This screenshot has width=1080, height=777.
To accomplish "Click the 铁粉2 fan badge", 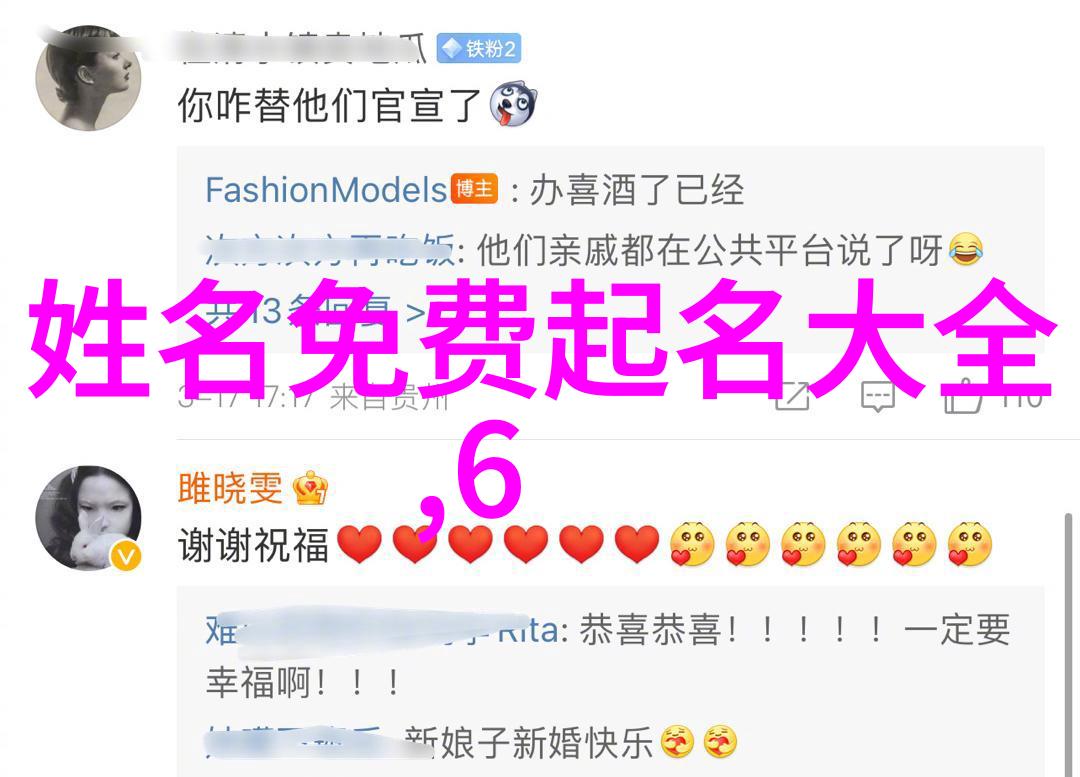I will coord(479,48).
